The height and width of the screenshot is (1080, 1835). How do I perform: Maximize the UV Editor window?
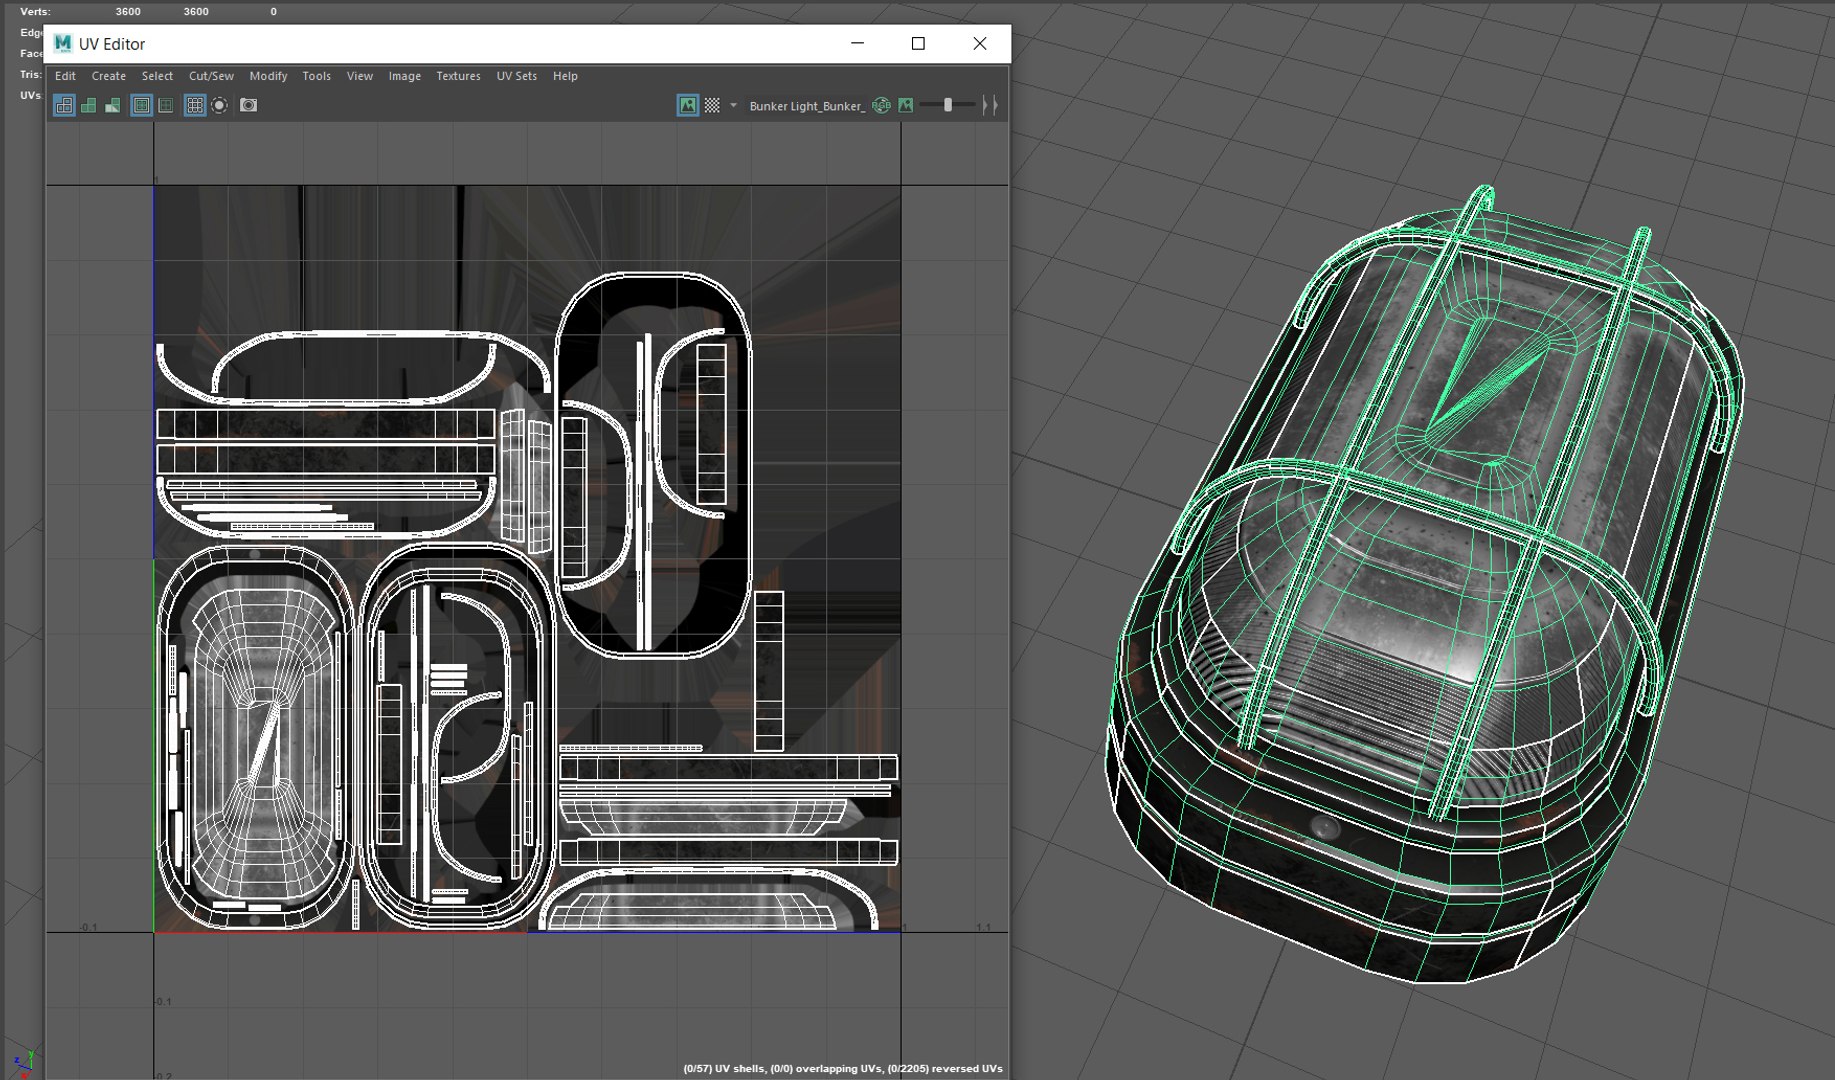click(918, 43)
